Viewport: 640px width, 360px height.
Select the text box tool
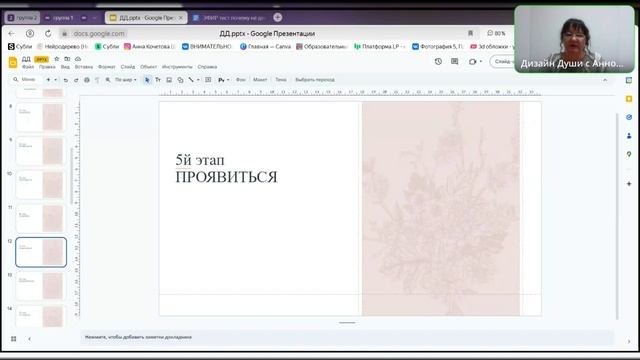pyautogui.click(x=158, y=80)
